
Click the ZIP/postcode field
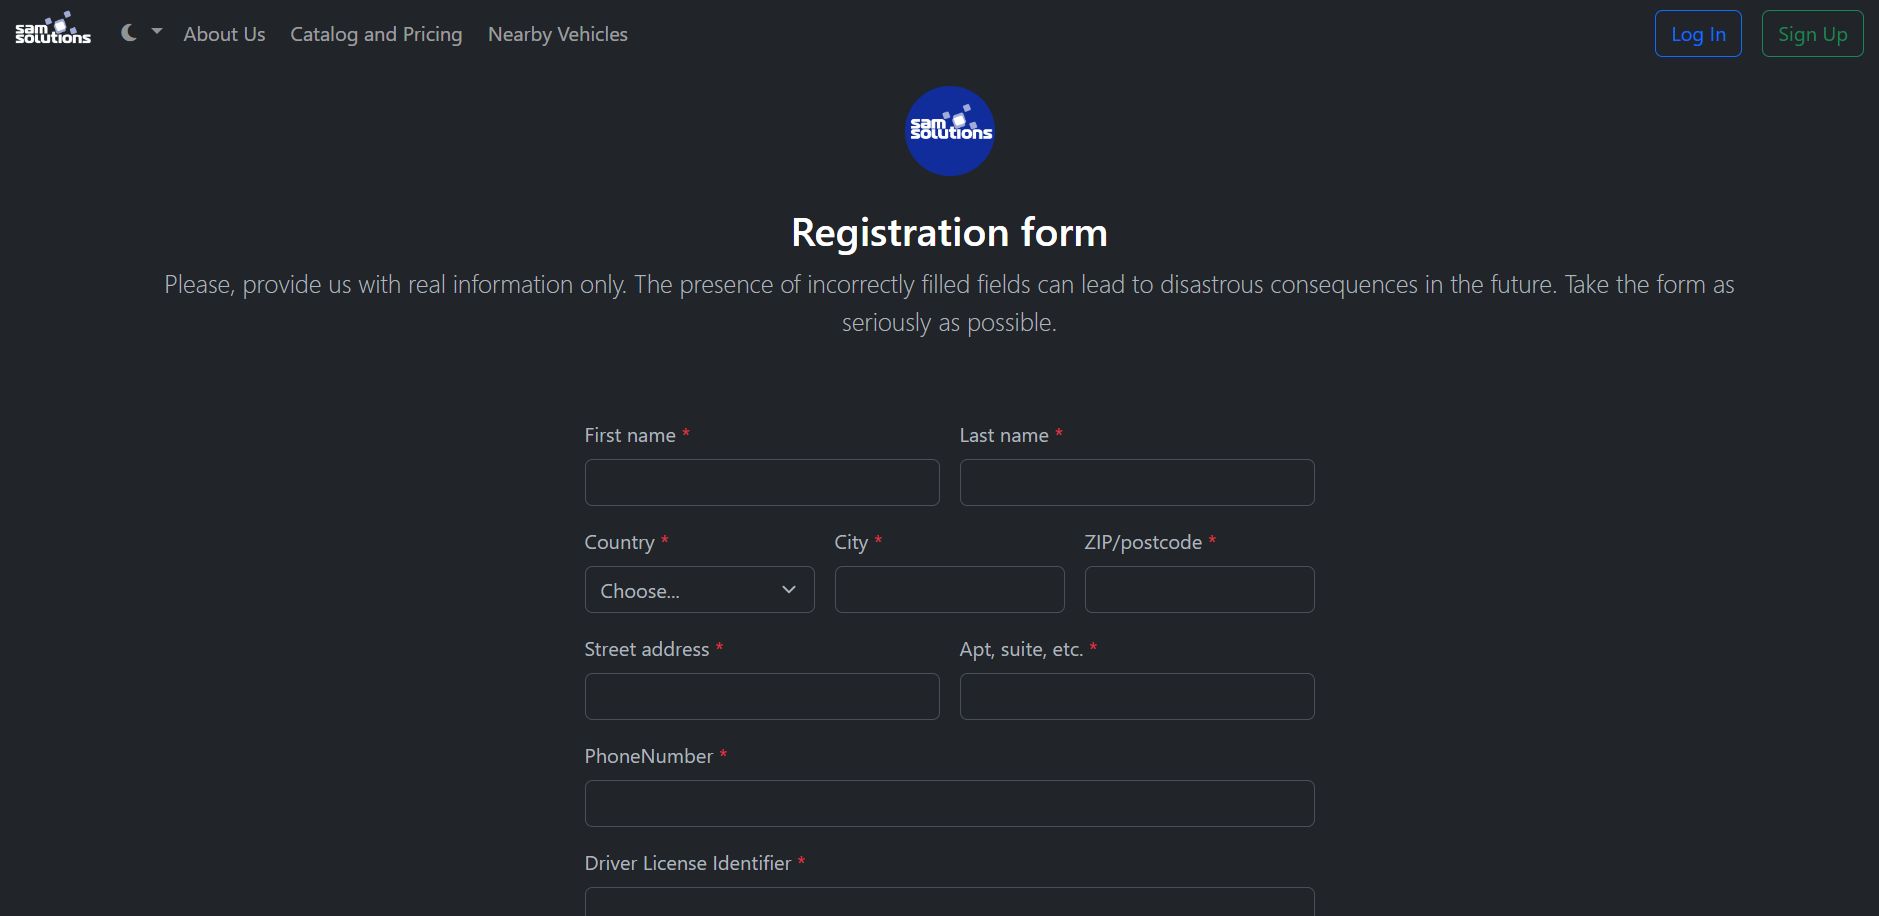(x=1199, y=590)
